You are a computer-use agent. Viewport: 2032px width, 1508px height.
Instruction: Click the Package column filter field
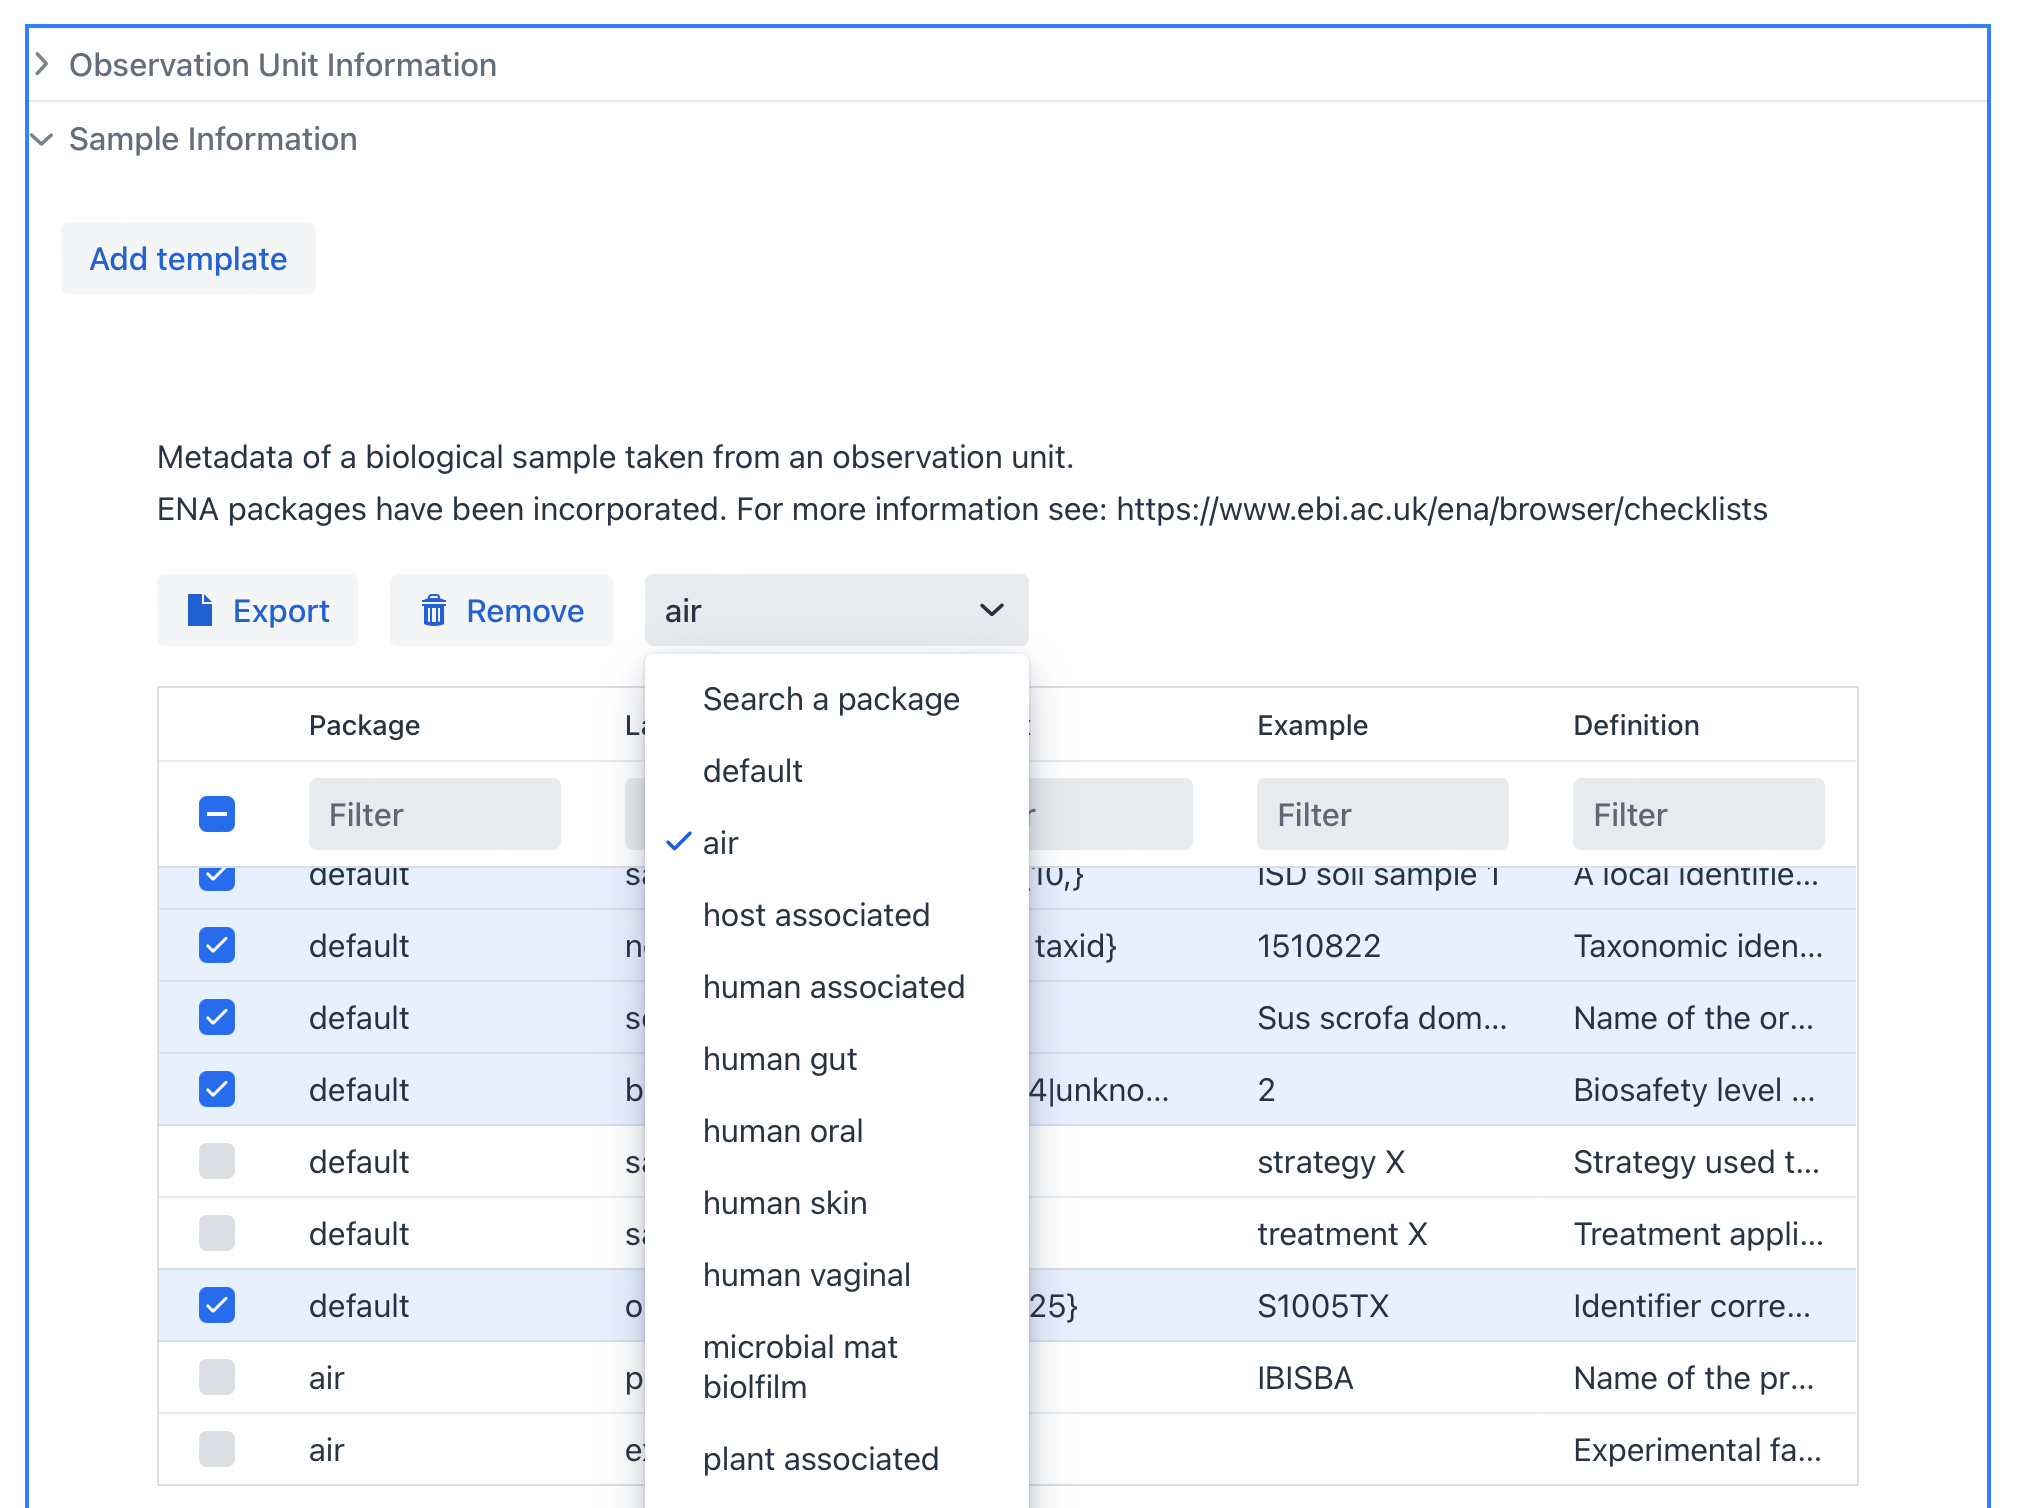pyautogui.click(x=434, y=814)
